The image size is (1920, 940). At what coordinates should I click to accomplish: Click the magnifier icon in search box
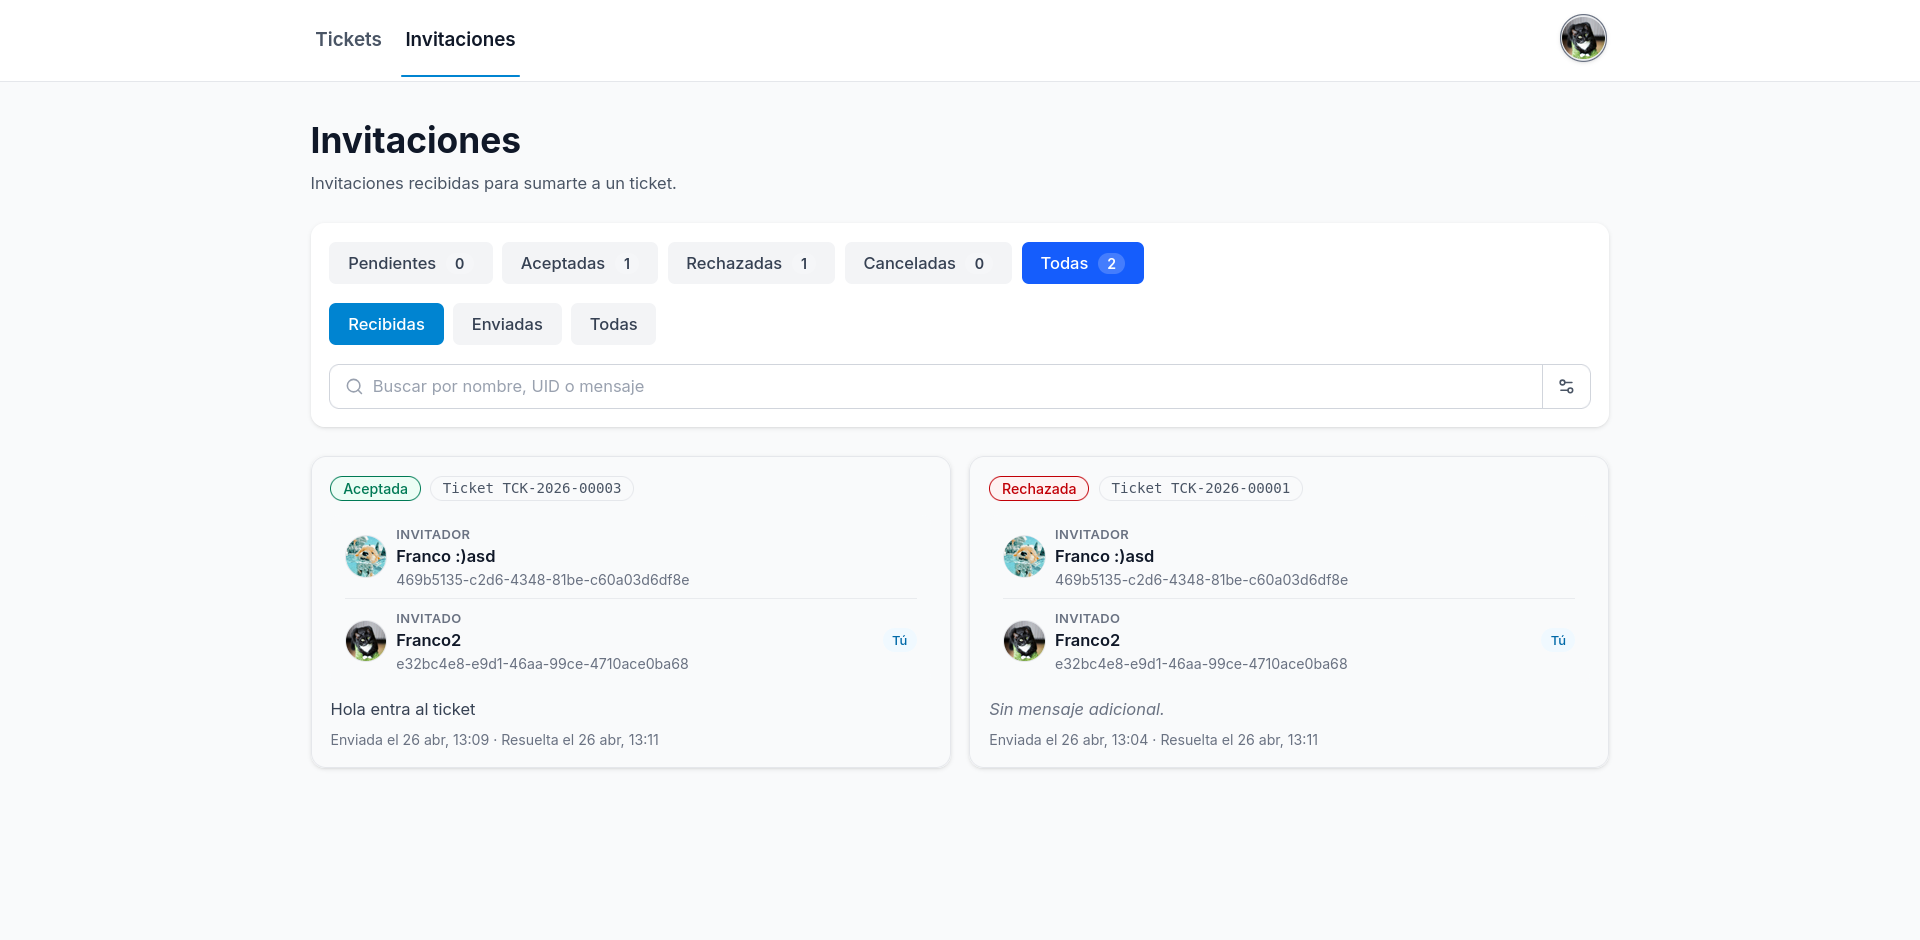click(x=354, y=386)
